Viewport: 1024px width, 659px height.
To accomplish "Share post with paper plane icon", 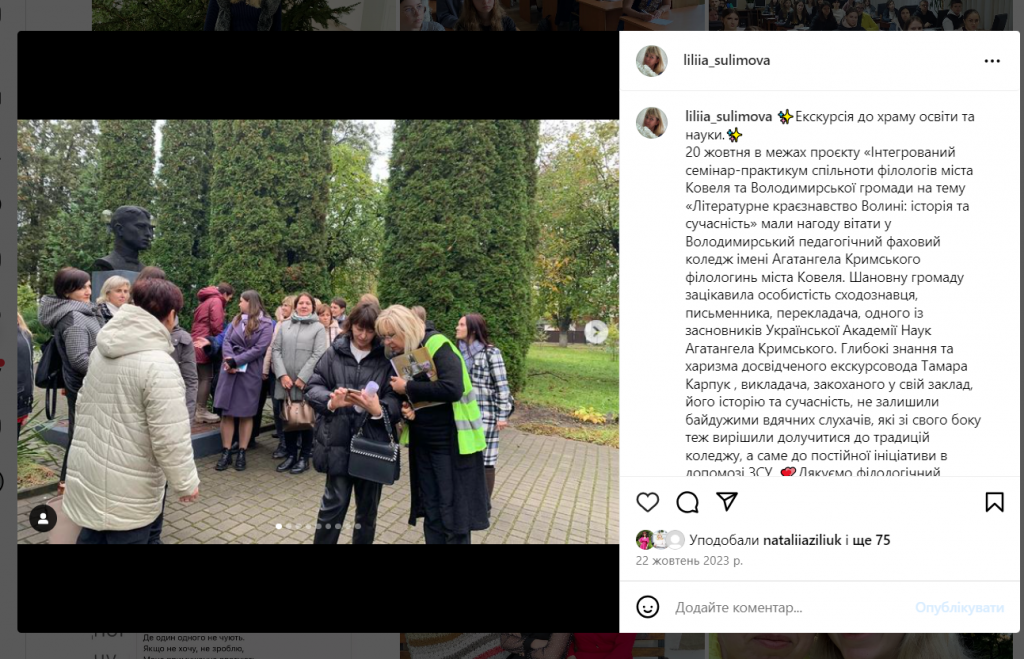I will [726, 502].
